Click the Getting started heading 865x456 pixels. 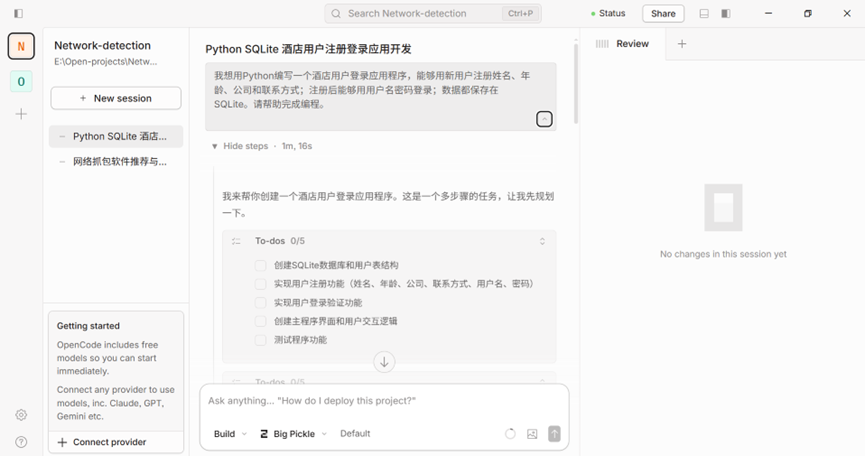(88, 326)
